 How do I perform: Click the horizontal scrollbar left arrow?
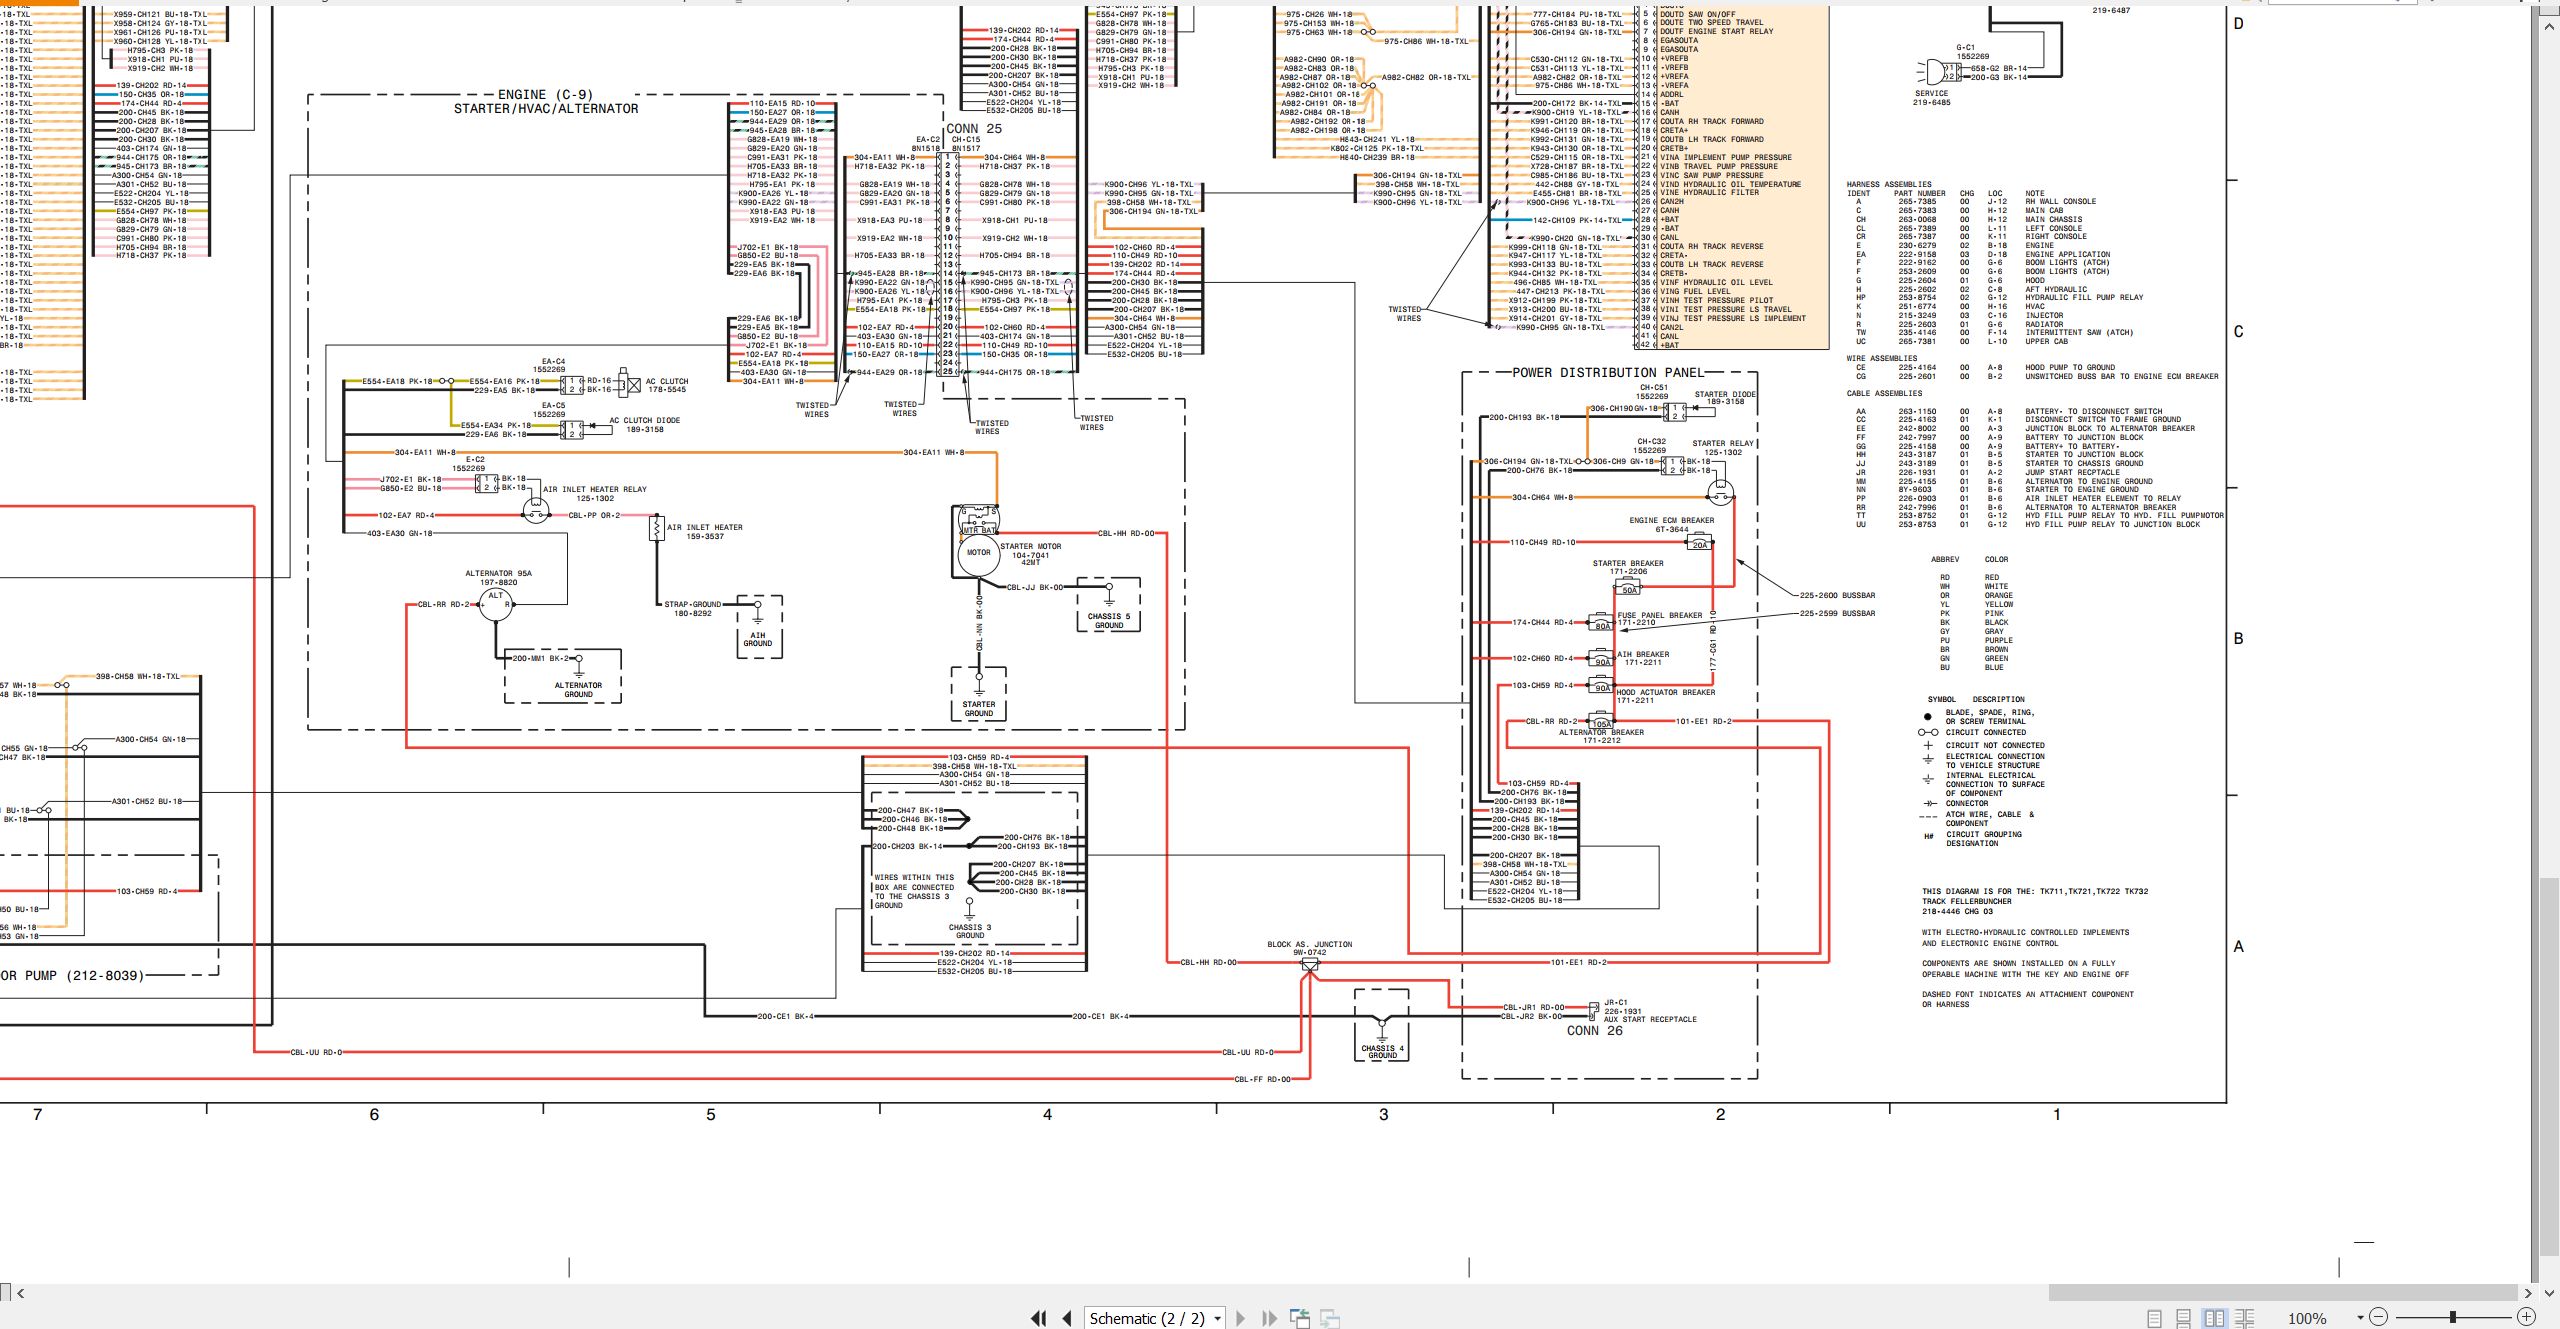[x=20, y=1293]
